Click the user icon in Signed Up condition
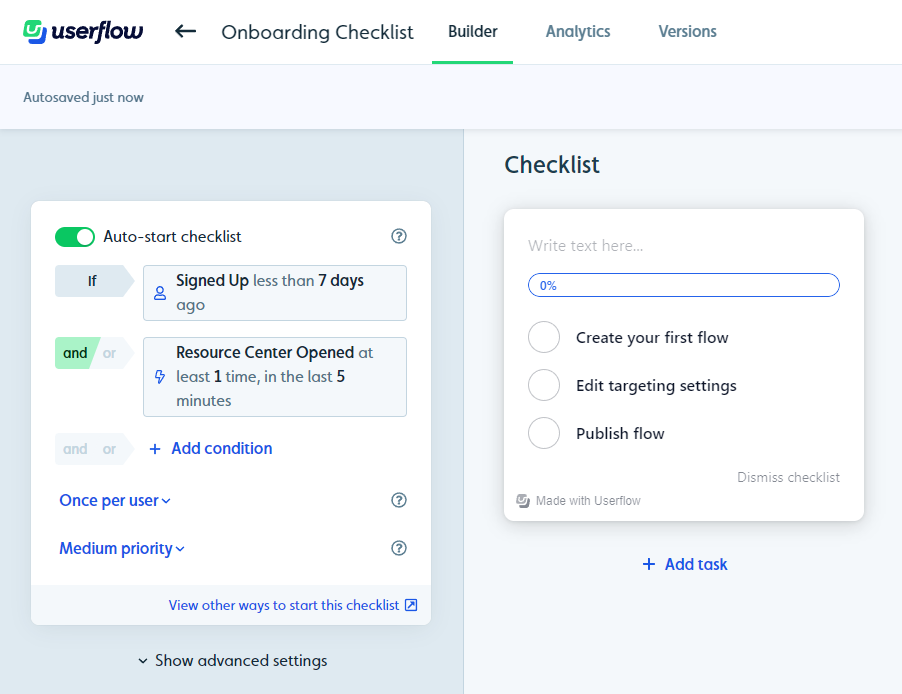This screenshot has height=694, width=902. pyautogui.click(x=159, y=293)
